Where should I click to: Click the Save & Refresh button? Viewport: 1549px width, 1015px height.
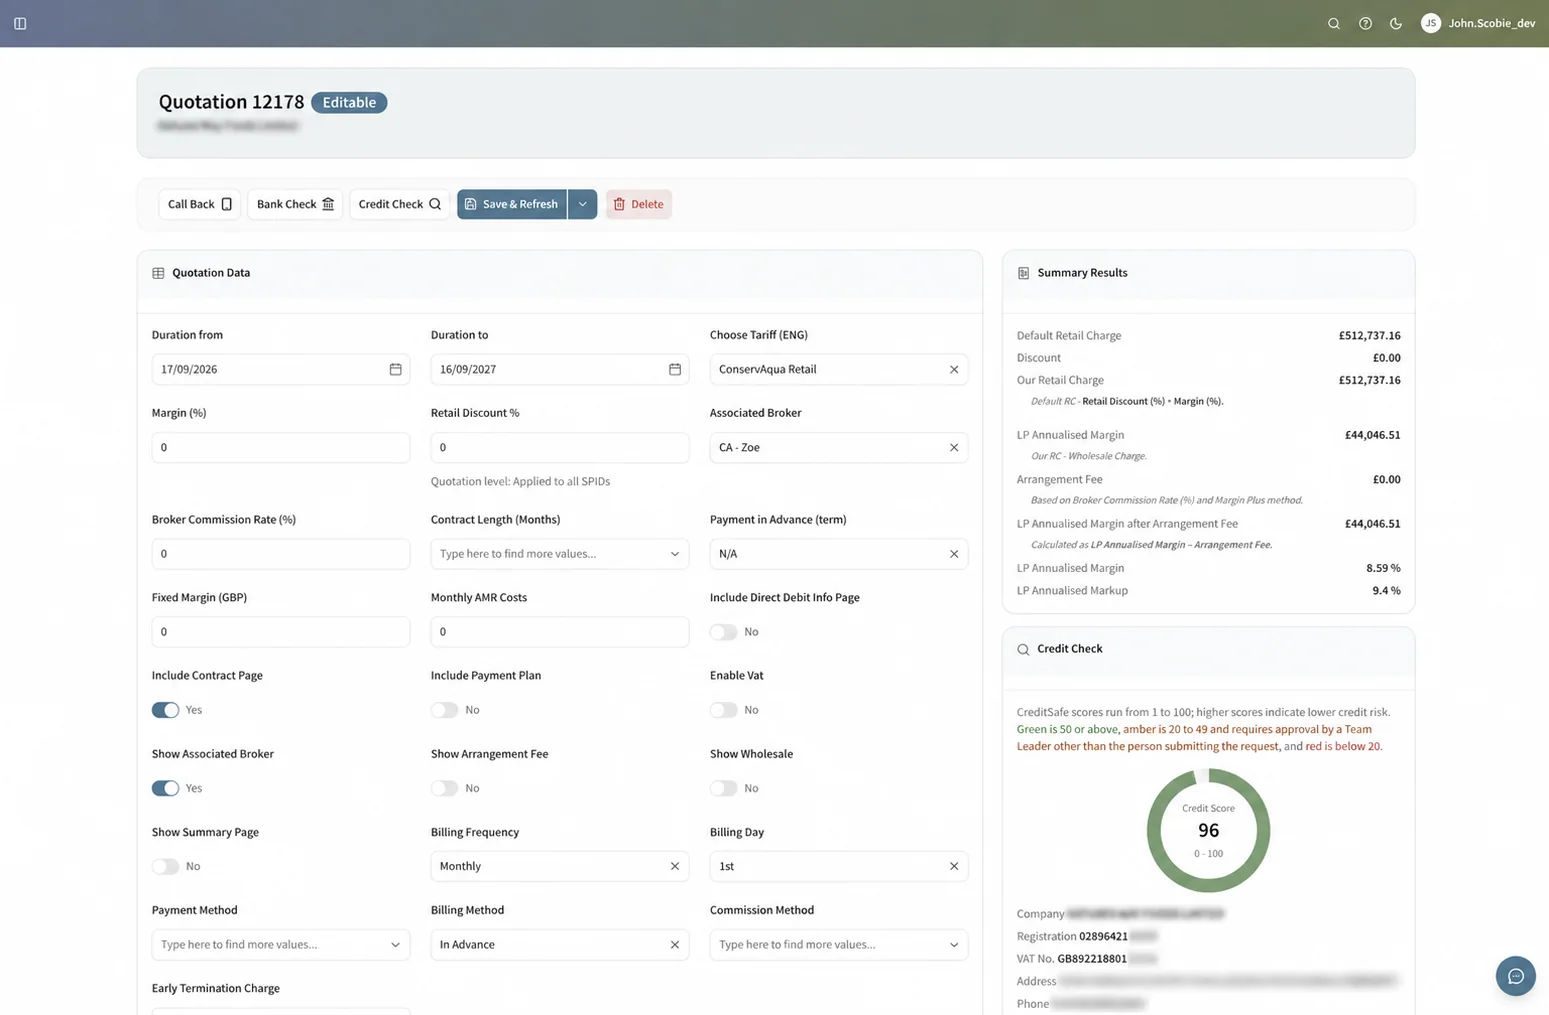point(512,204)
